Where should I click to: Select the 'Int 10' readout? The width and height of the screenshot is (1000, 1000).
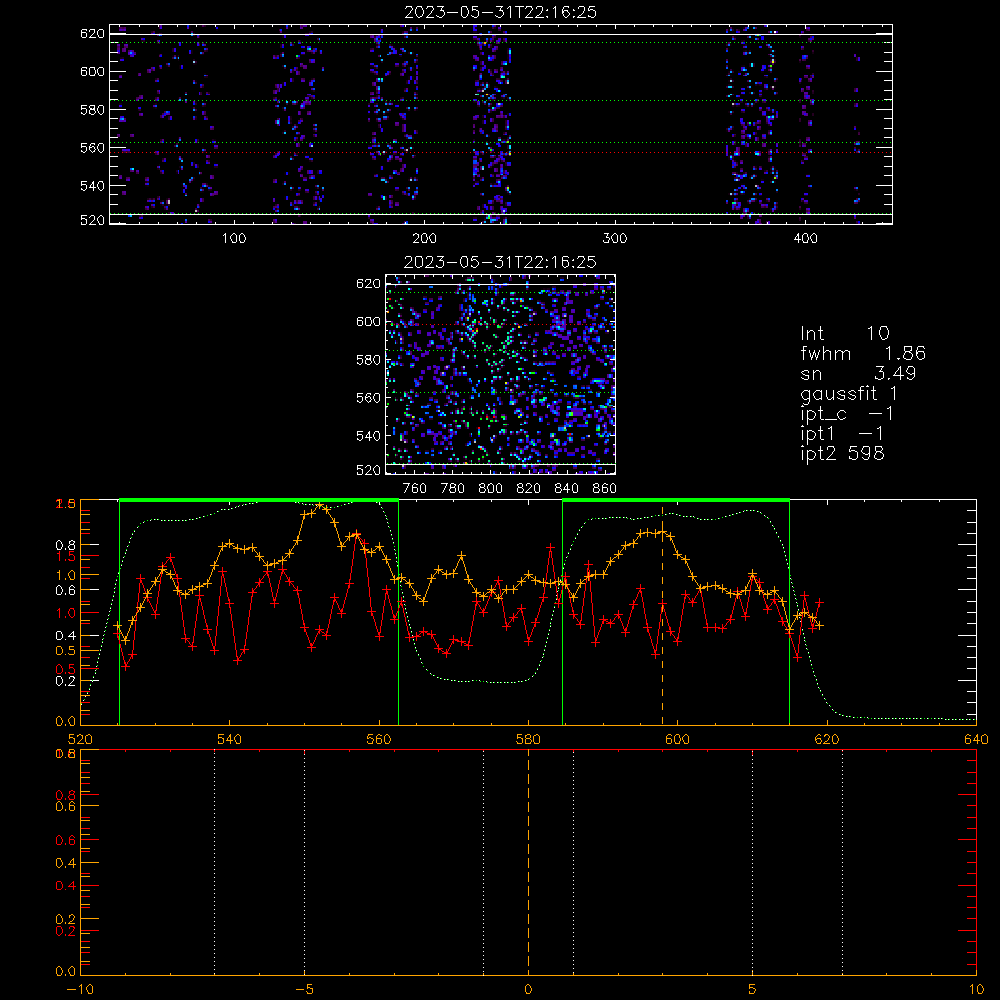[844, 333]
